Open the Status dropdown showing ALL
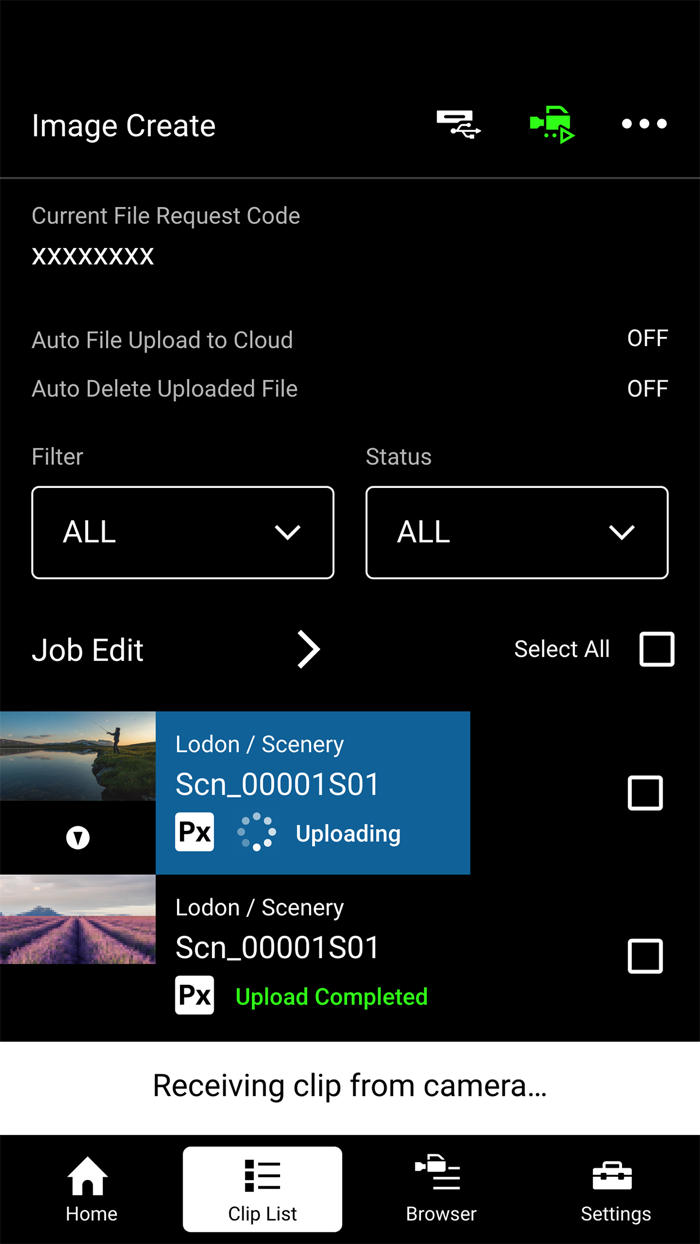This screenshot has width=700, height=1244. (x=516, y=532)
